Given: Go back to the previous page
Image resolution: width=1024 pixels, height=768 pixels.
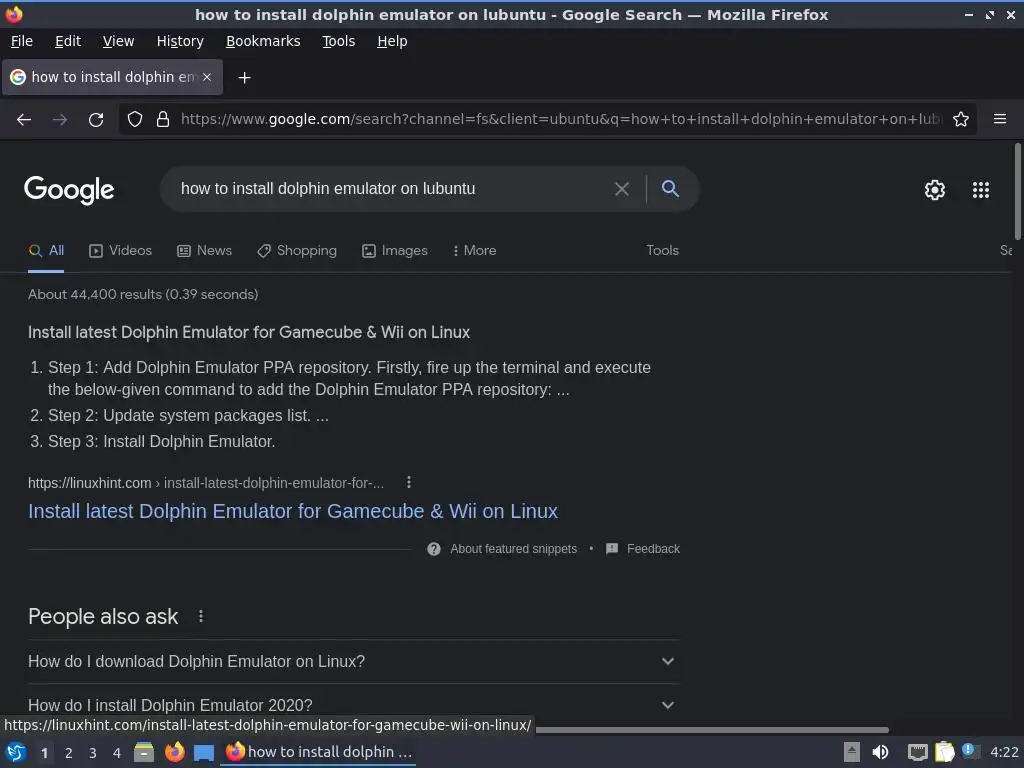Looking at the screenshot, I should tap(24, 120).
